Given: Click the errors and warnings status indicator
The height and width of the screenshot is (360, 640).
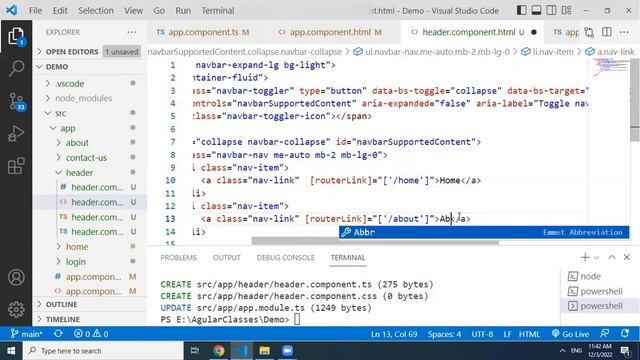Looking at the screenshot, I should coord(91,334).
